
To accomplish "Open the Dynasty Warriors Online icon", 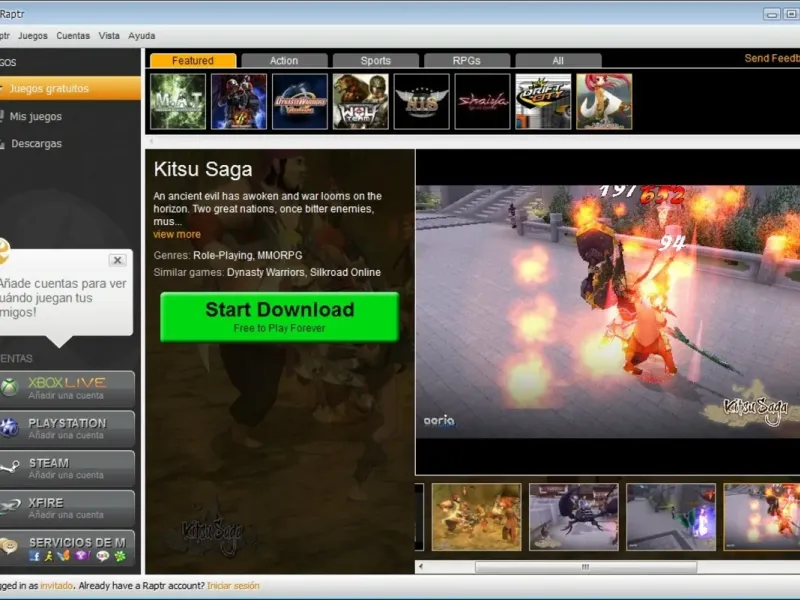I will (x=299, y=101).
